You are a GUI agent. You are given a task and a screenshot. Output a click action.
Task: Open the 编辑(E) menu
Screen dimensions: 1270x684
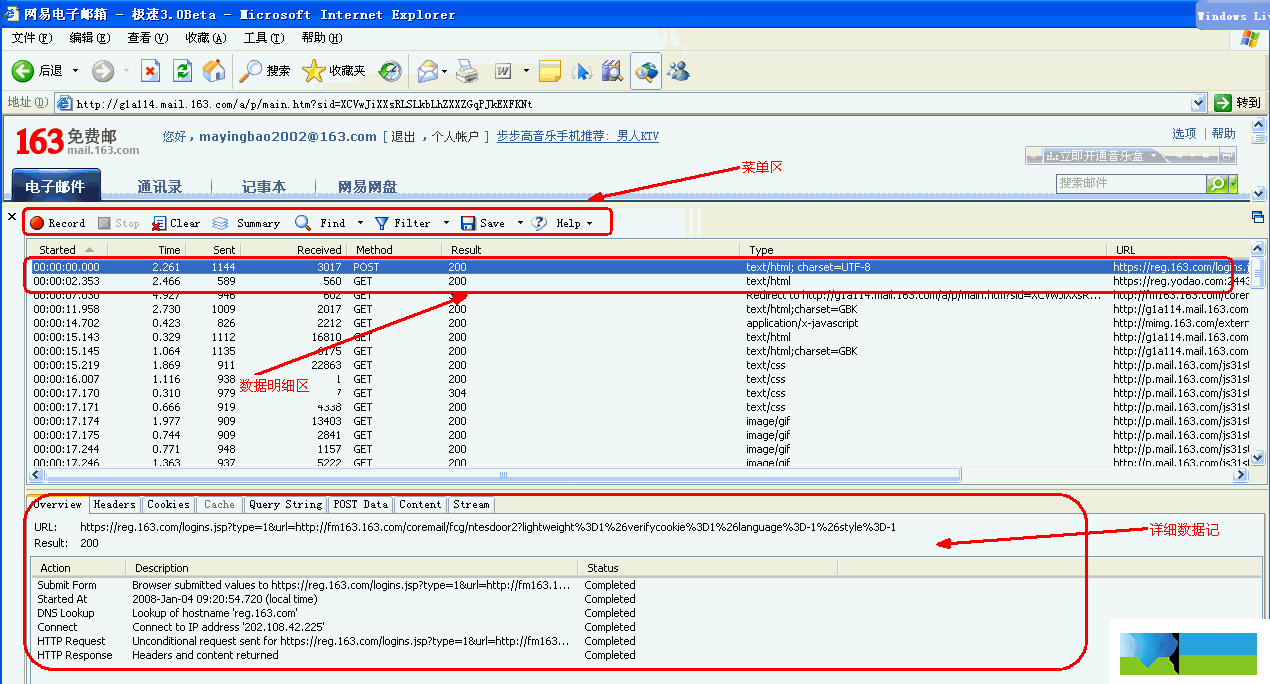tap(90, 38)
